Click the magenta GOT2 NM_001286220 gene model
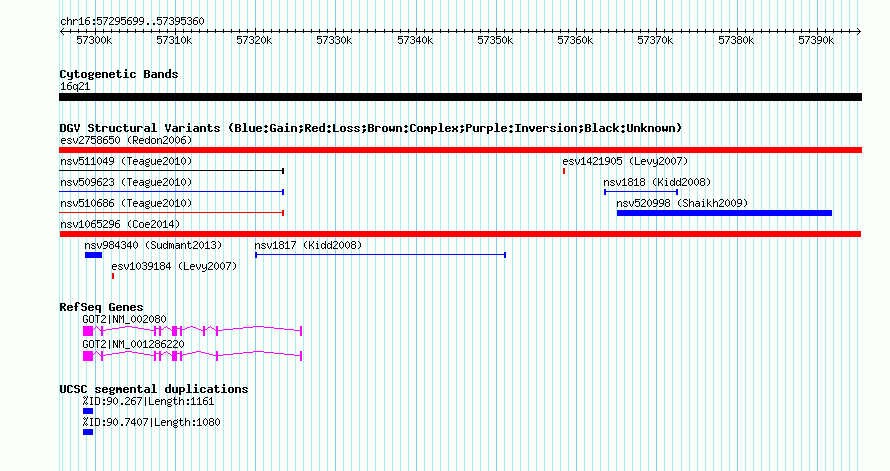The width and height of the screenshot is (890, 471). tap(192, 356)
